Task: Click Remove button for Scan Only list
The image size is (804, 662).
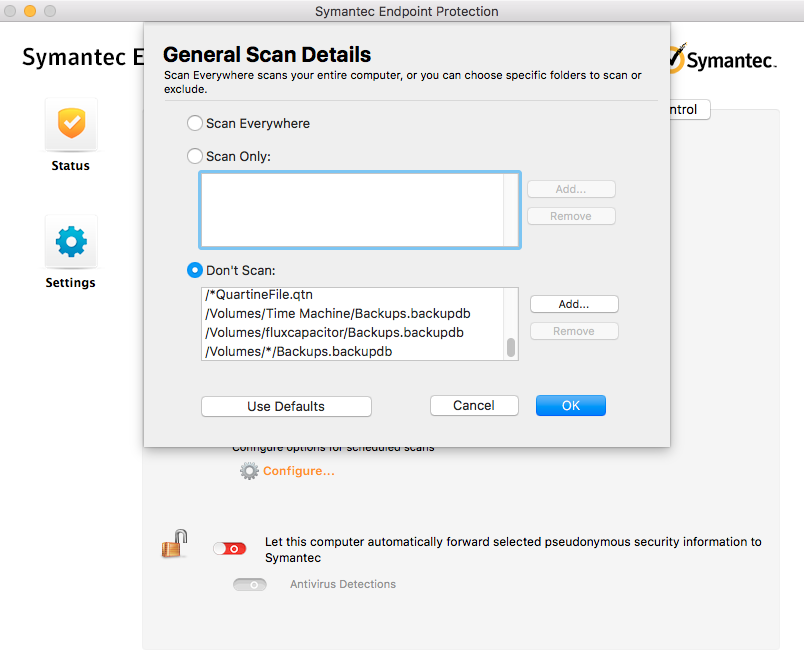Action: point(571,216)
